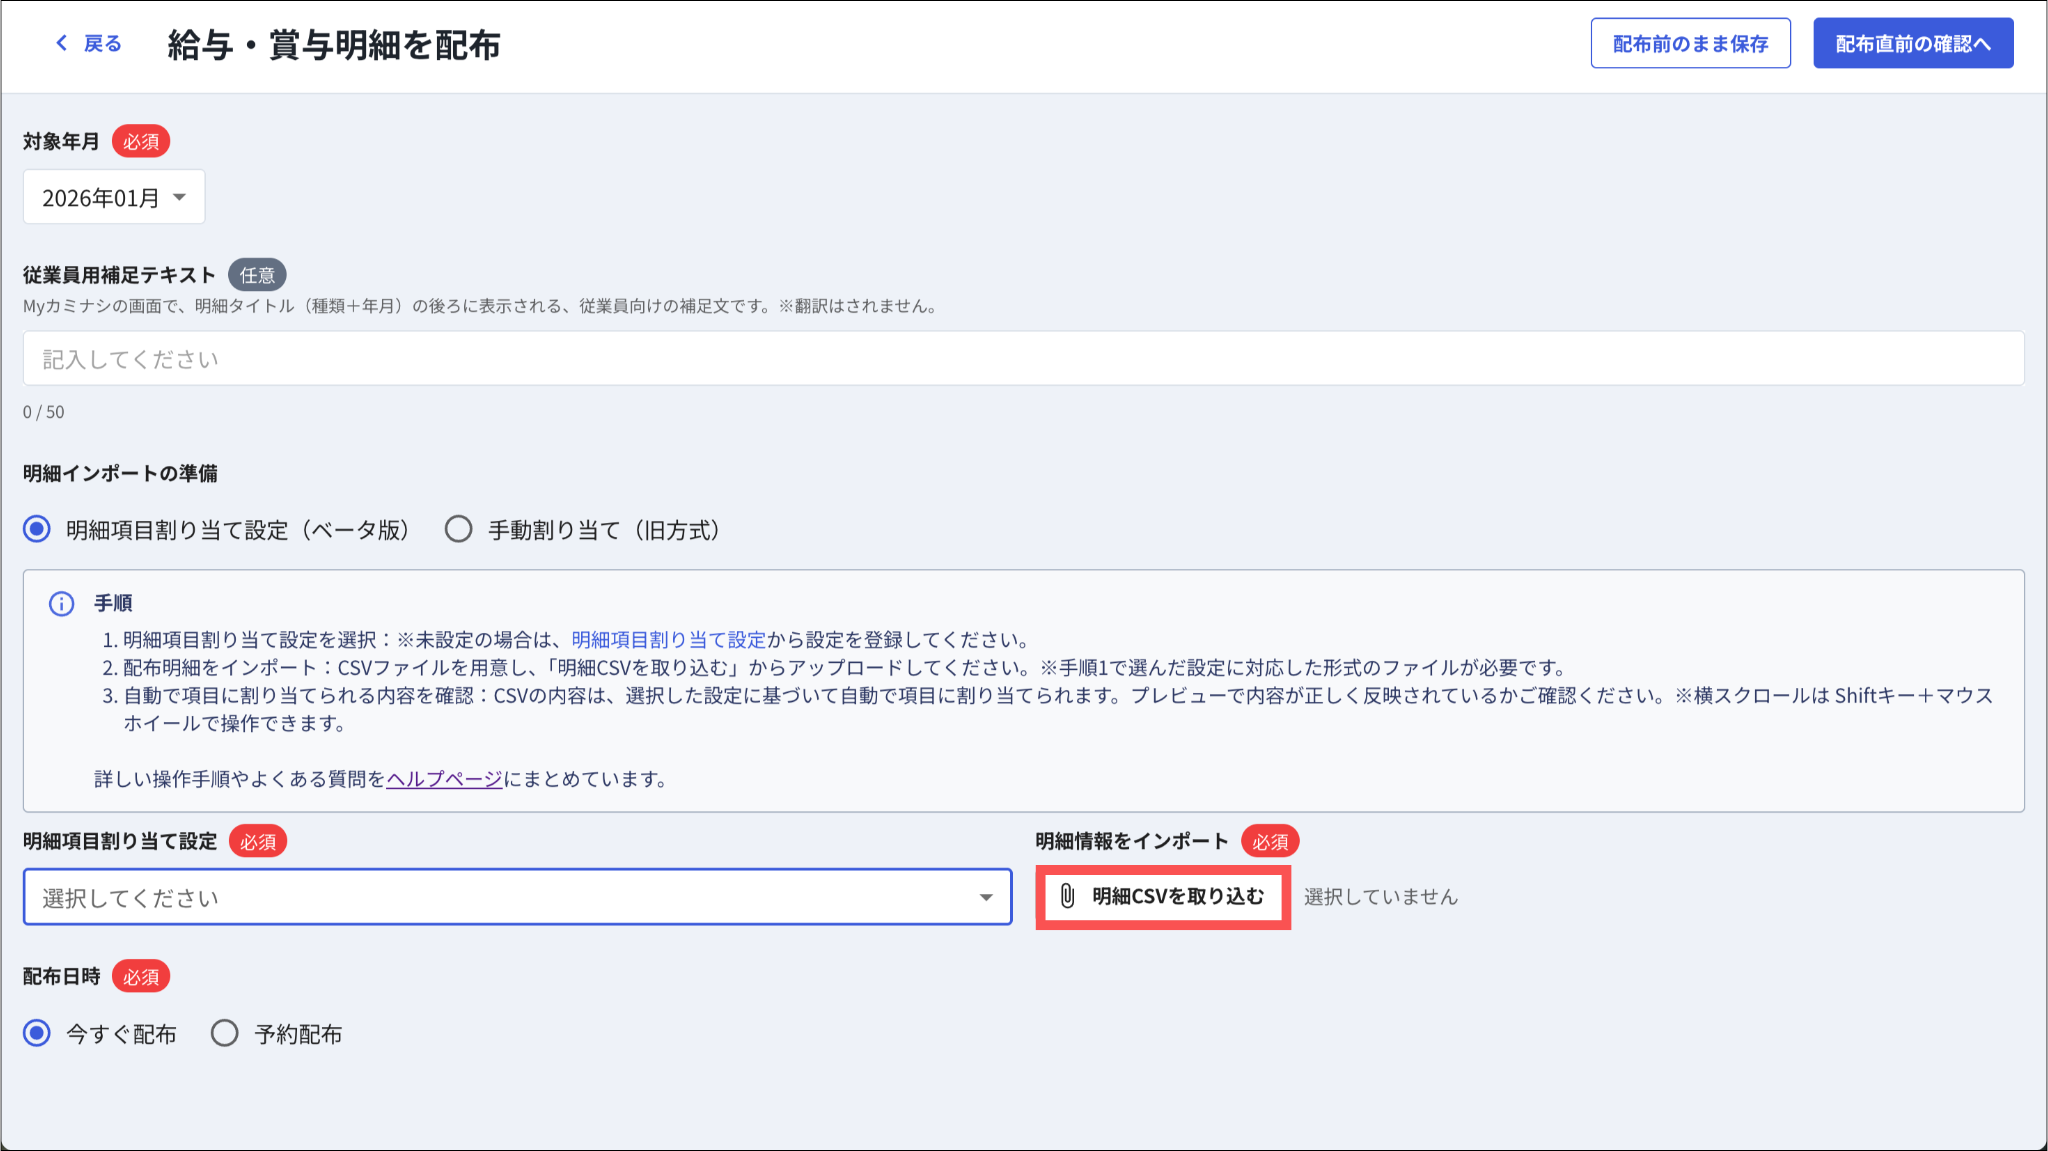
Task: Select 明細項目割り当て設定（ベータ版）radio button
Action: (x=37, y=529)
